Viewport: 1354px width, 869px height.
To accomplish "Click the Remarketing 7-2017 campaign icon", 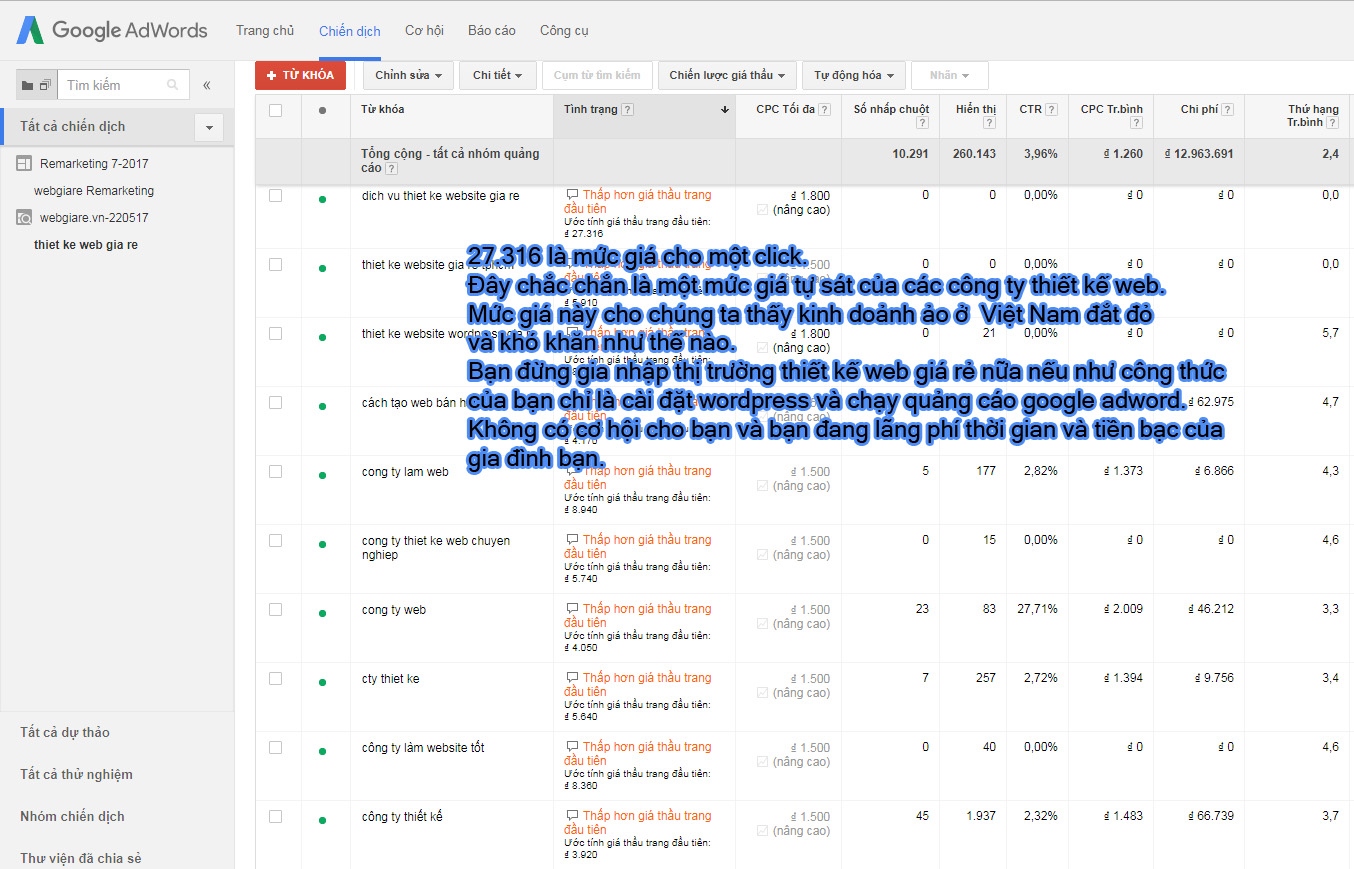I will 24,163.
